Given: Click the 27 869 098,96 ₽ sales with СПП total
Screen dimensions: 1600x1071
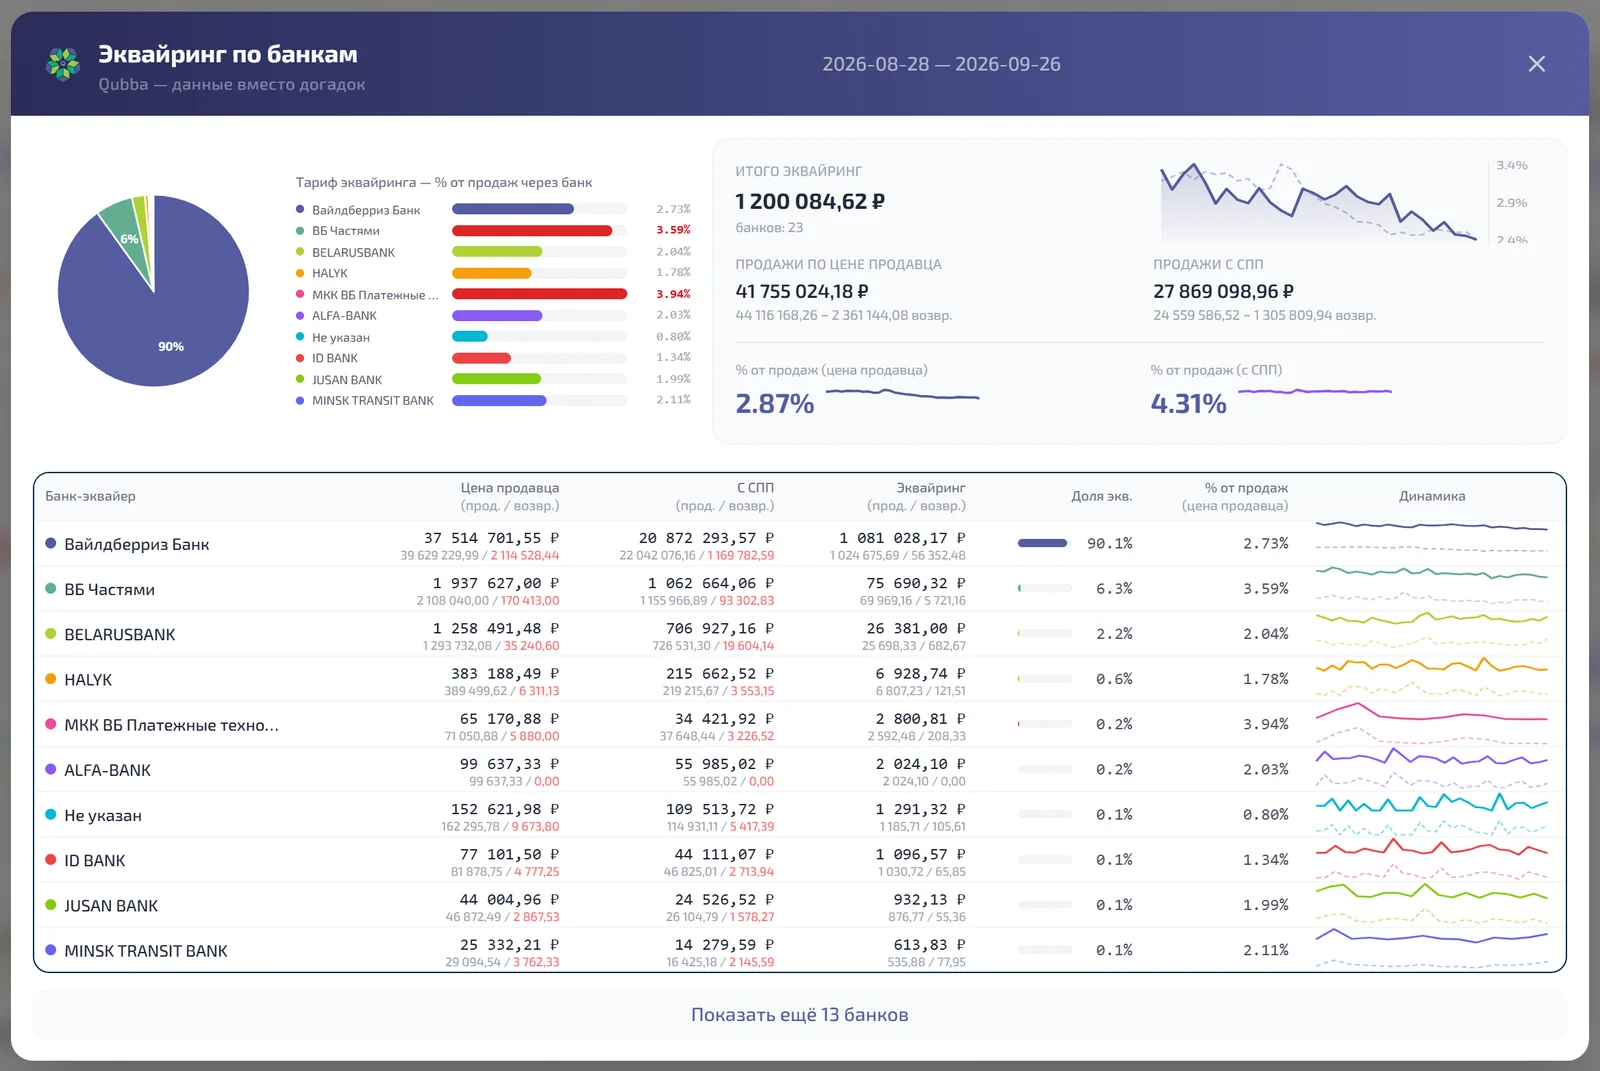Looking at the screenshot, I should pyautogui.click(x=1223, y=291).
